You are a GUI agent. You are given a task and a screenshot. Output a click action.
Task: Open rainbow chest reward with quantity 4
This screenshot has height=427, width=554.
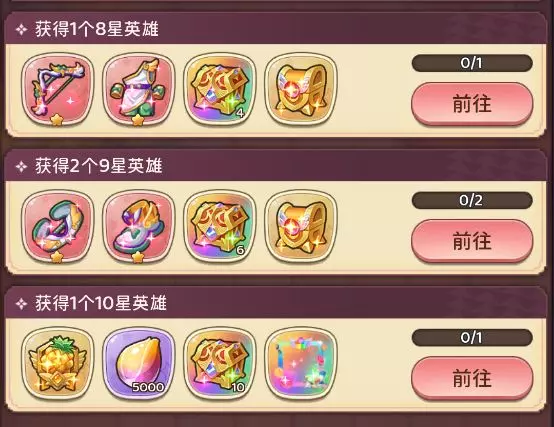pos(220,89)
